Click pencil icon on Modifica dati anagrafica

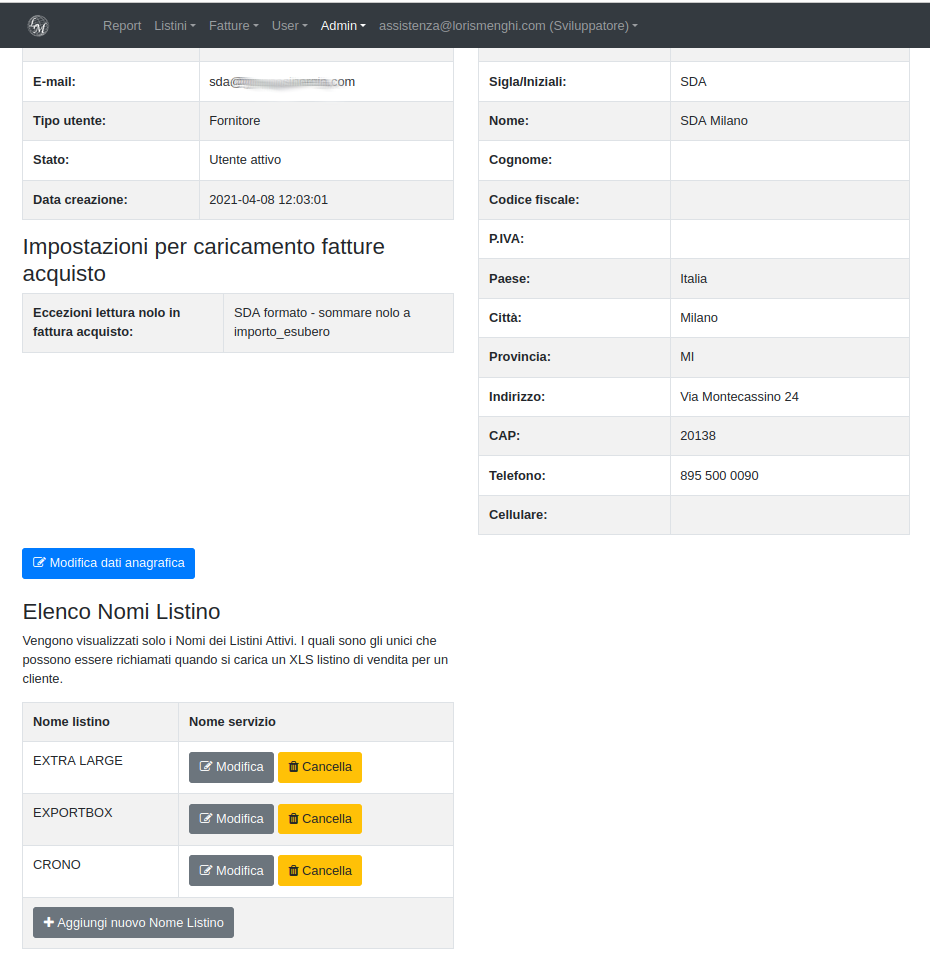coord(40,563)
